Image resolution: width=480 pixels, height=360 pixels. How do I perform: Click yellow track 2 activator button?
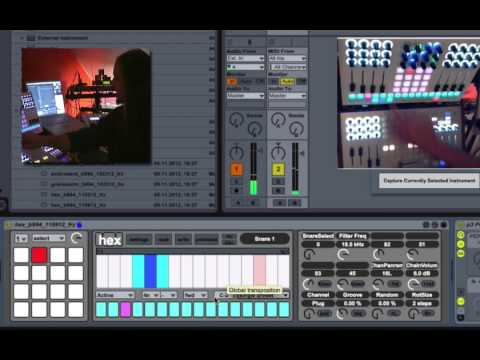[278, 169]
